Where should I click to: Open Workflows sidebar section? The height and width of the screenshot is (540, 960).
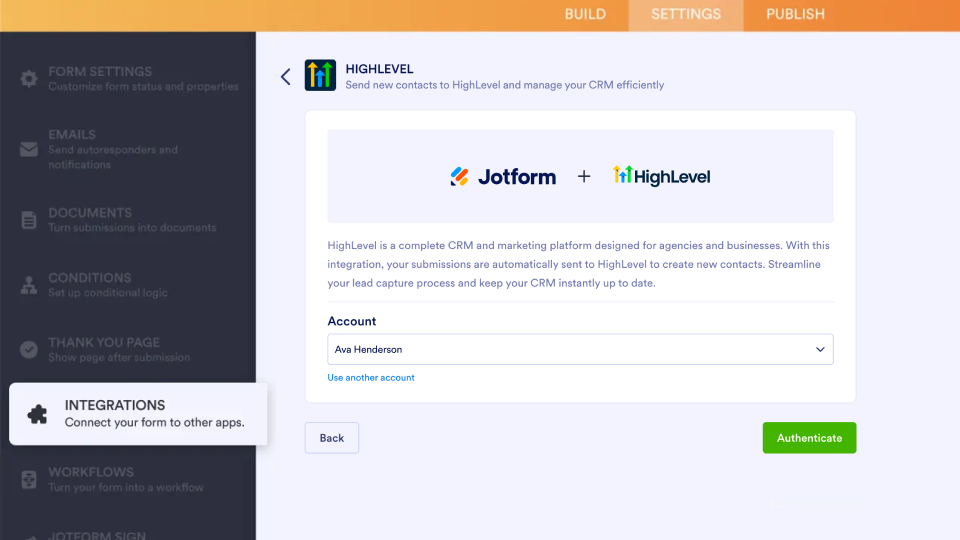[x=128, y=479]
